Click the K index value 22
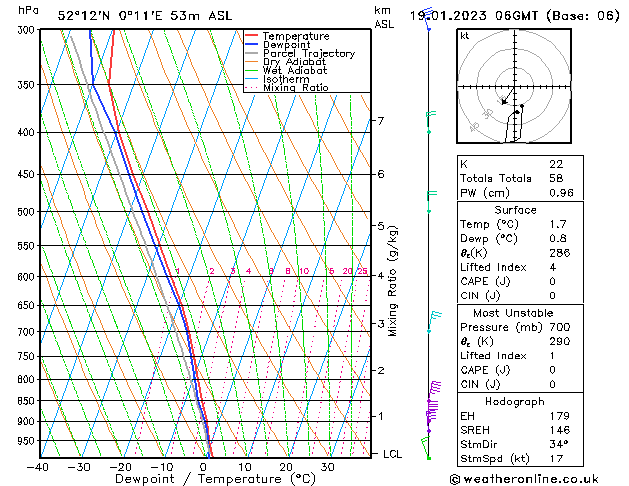The height and width of the screenshot is (486, 629). coord(556,164)
